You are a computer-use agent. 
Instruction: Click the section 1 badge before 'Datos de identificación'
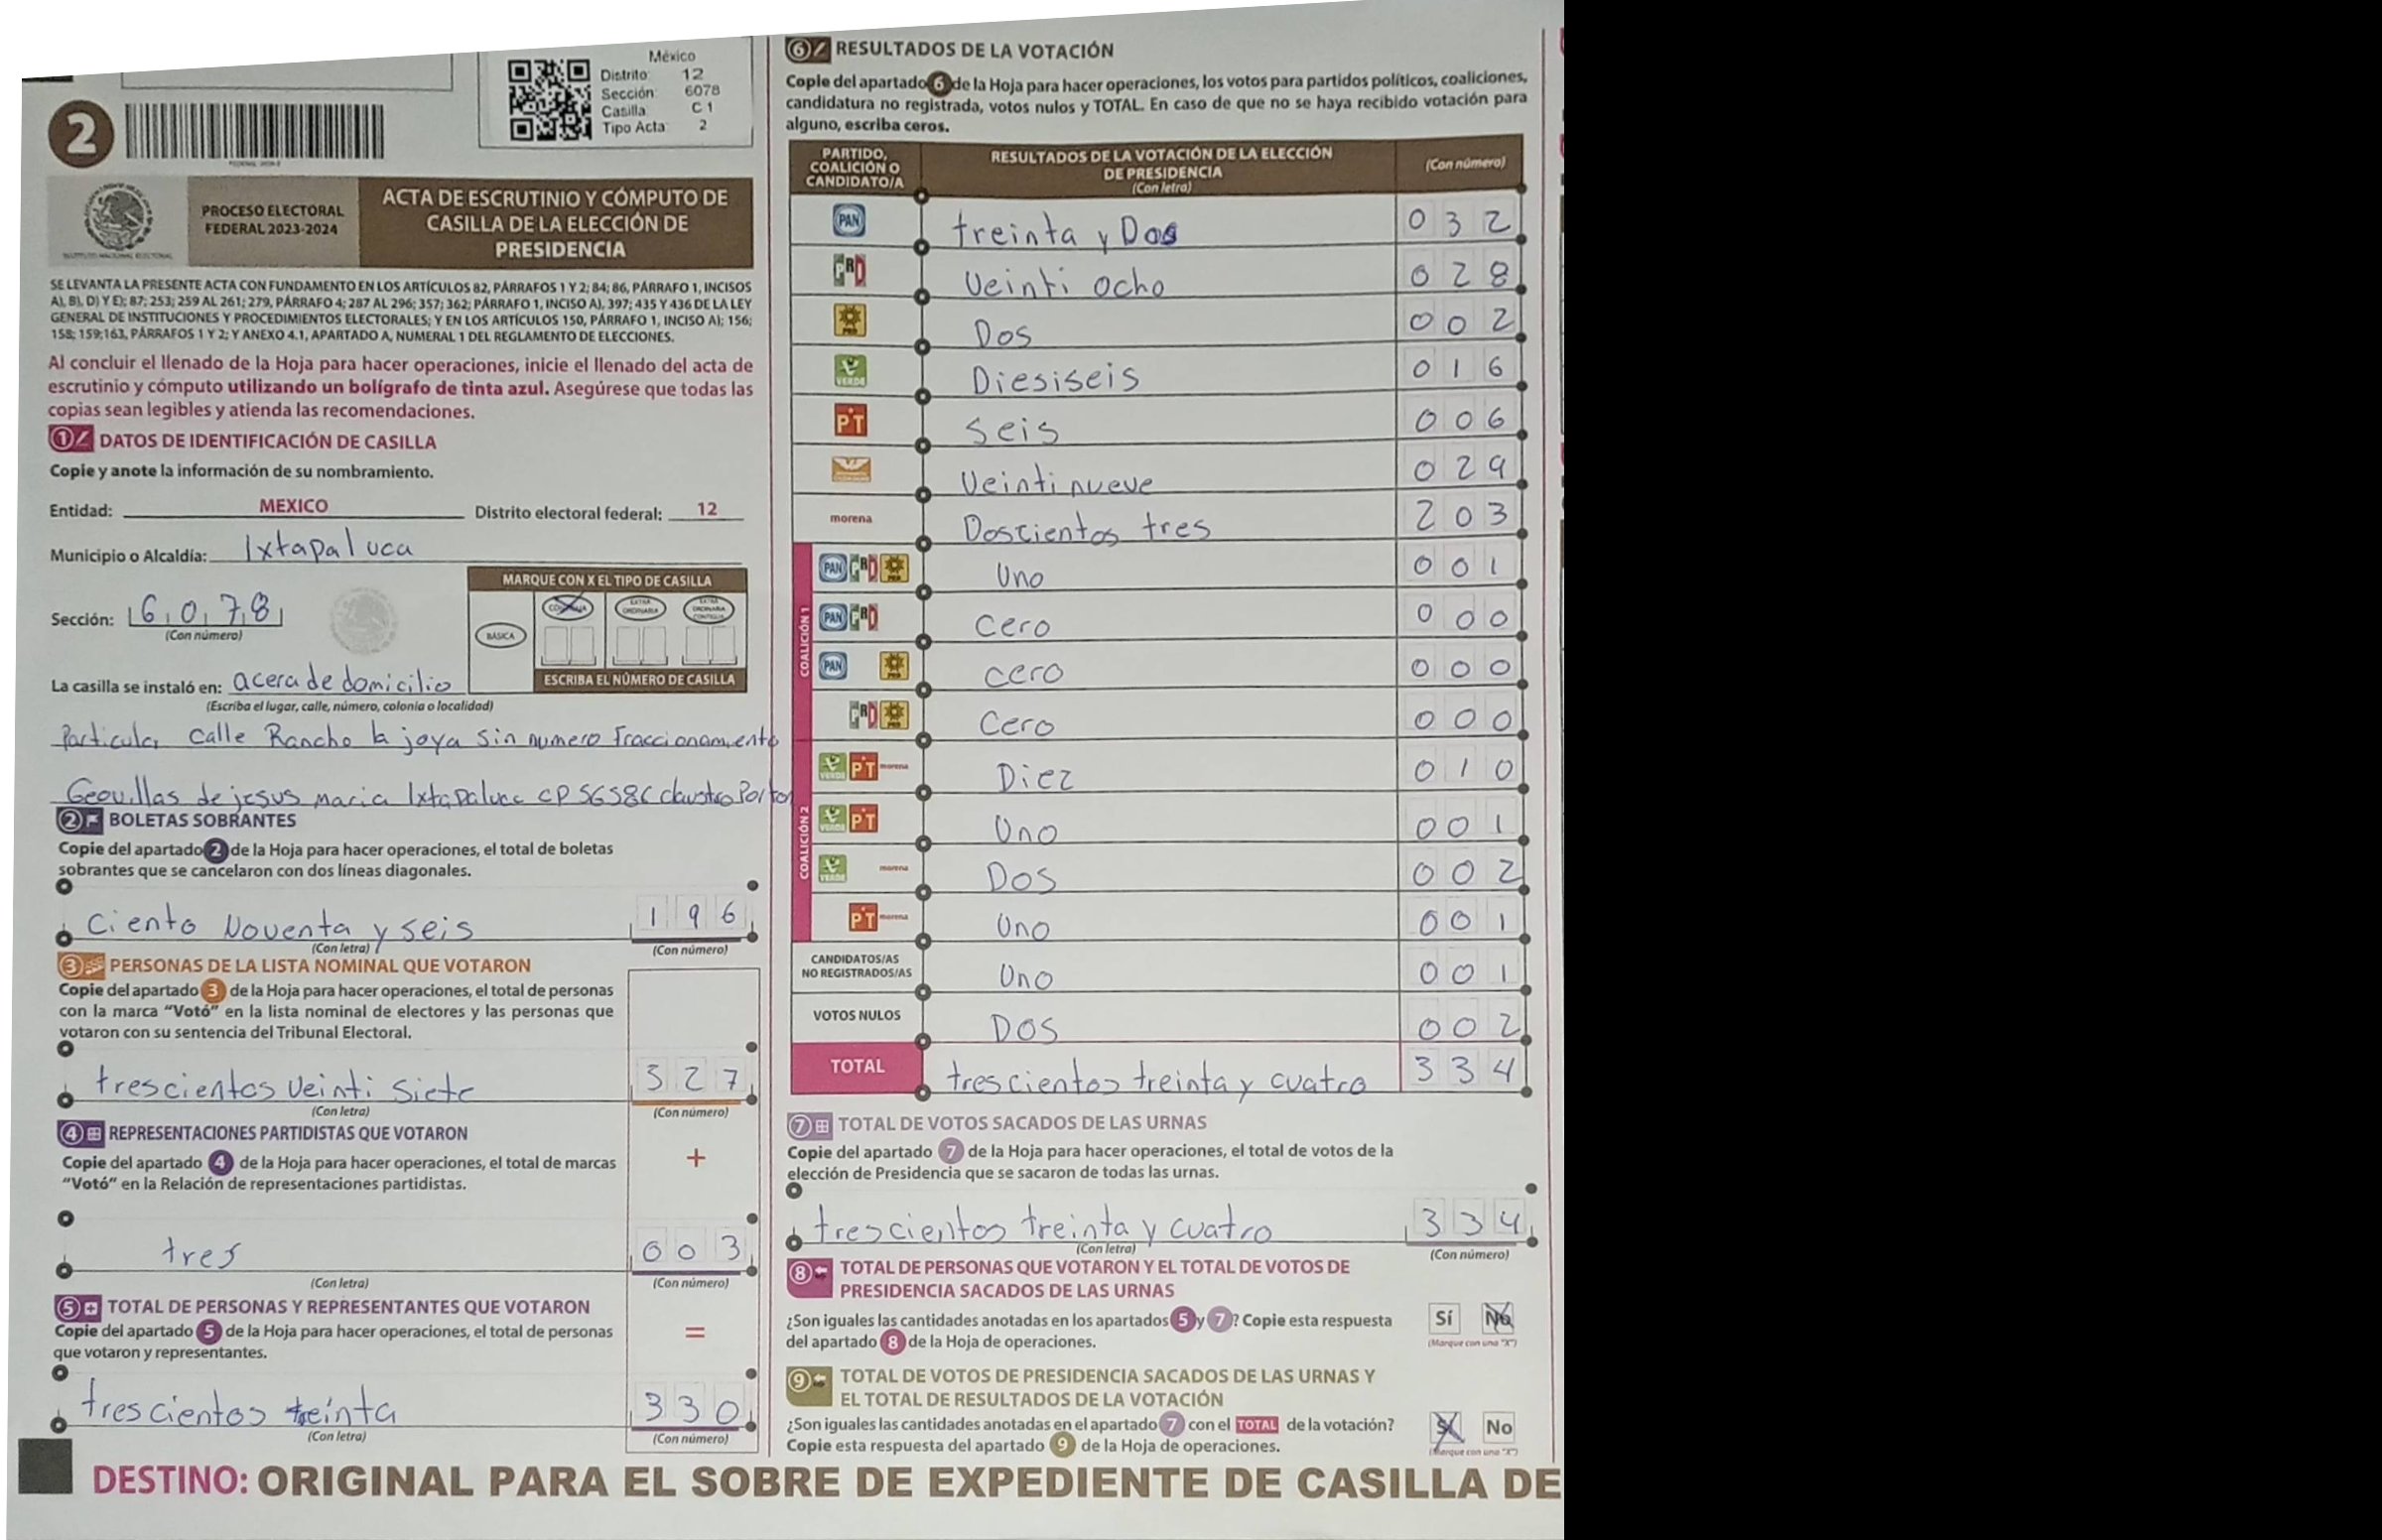(71, 441)
